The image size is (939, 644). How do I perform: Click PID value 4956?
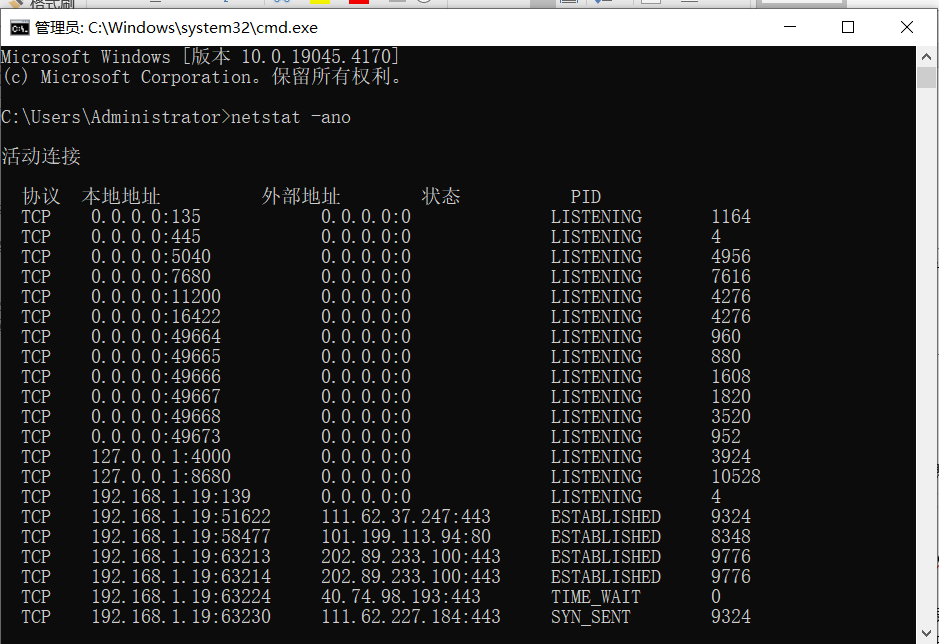pyautogui.click(x=731, y=257)
